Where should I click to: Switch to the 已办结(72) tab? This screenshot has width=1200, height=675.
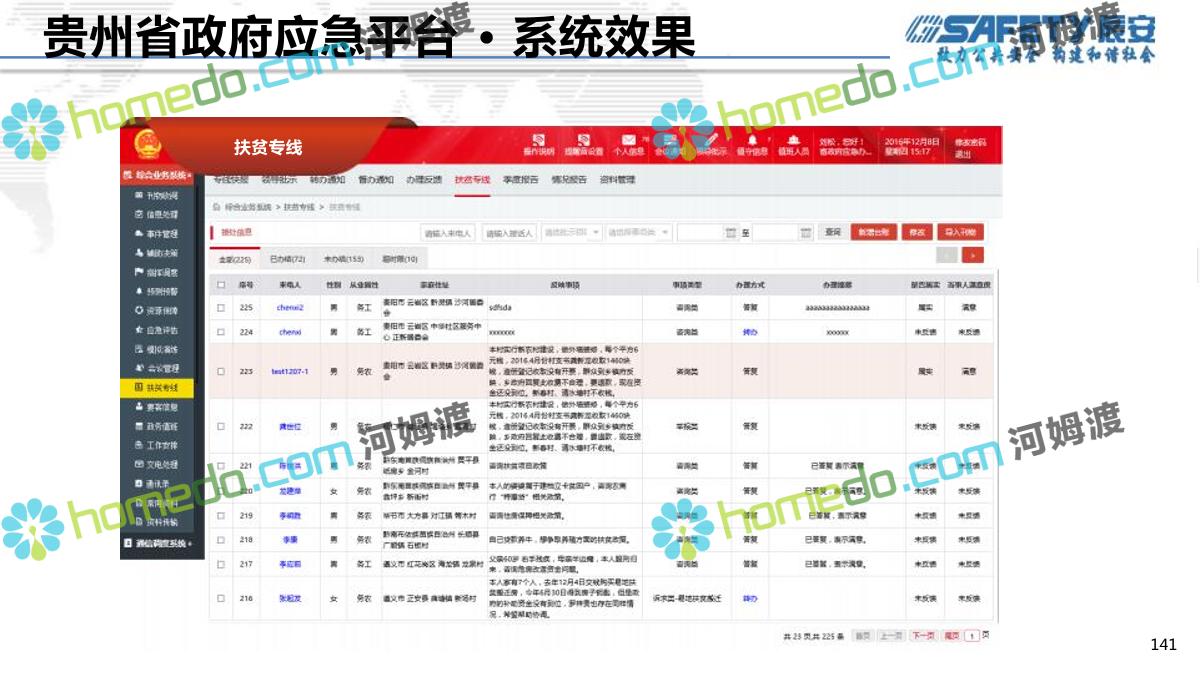coord(287,259)
